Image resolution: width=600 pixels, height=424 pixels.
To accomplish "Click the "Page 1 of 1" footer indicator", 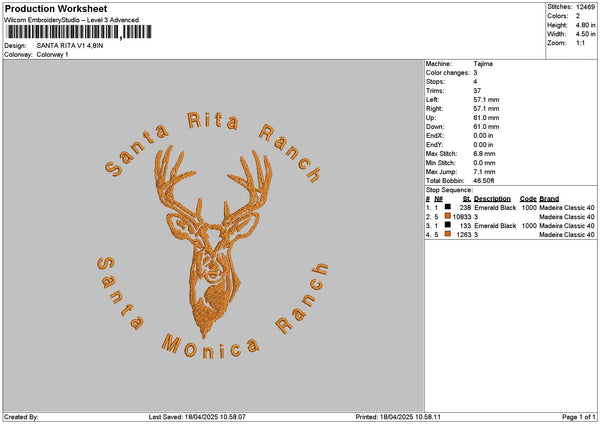I will (579, 417).
